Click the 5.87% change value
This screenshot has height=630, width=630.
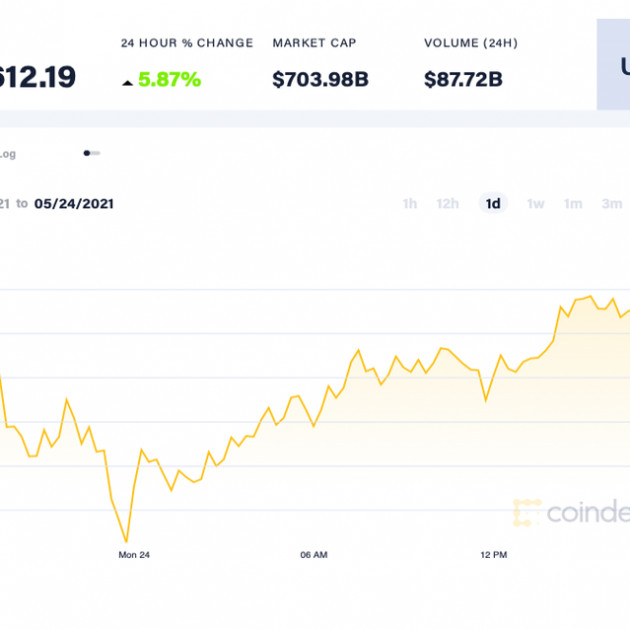(170, 80)
